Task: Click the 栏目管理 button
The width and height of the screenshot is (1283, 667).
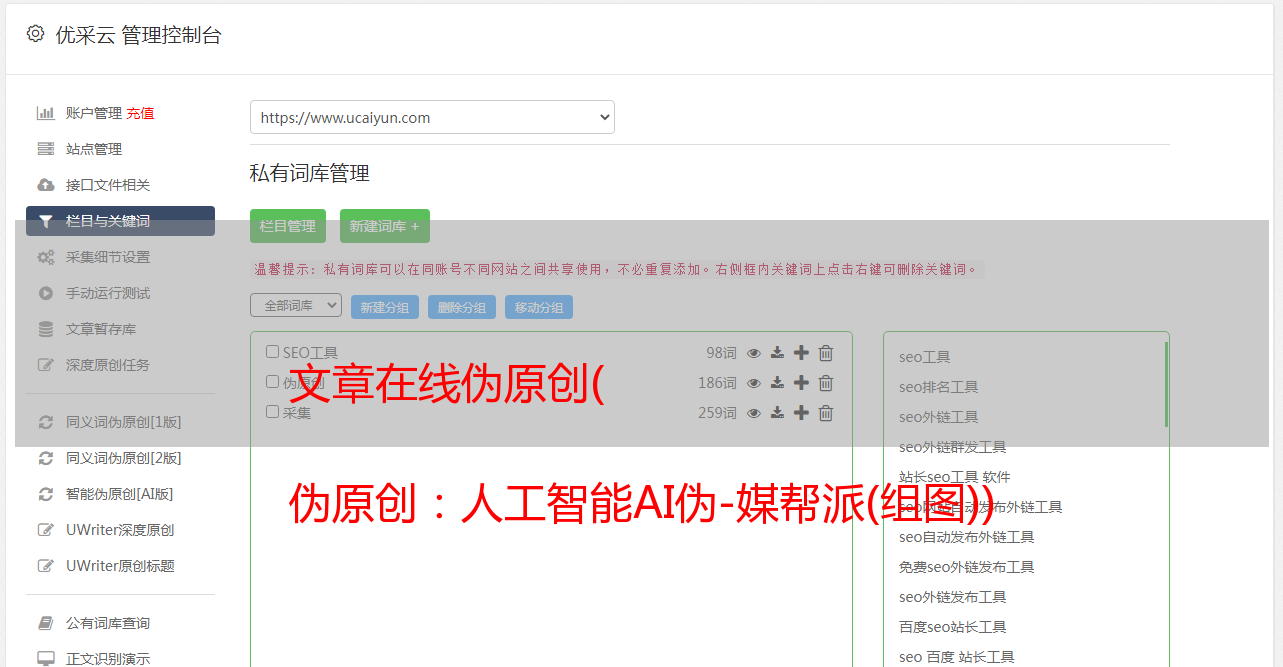Action: [288, 226]
